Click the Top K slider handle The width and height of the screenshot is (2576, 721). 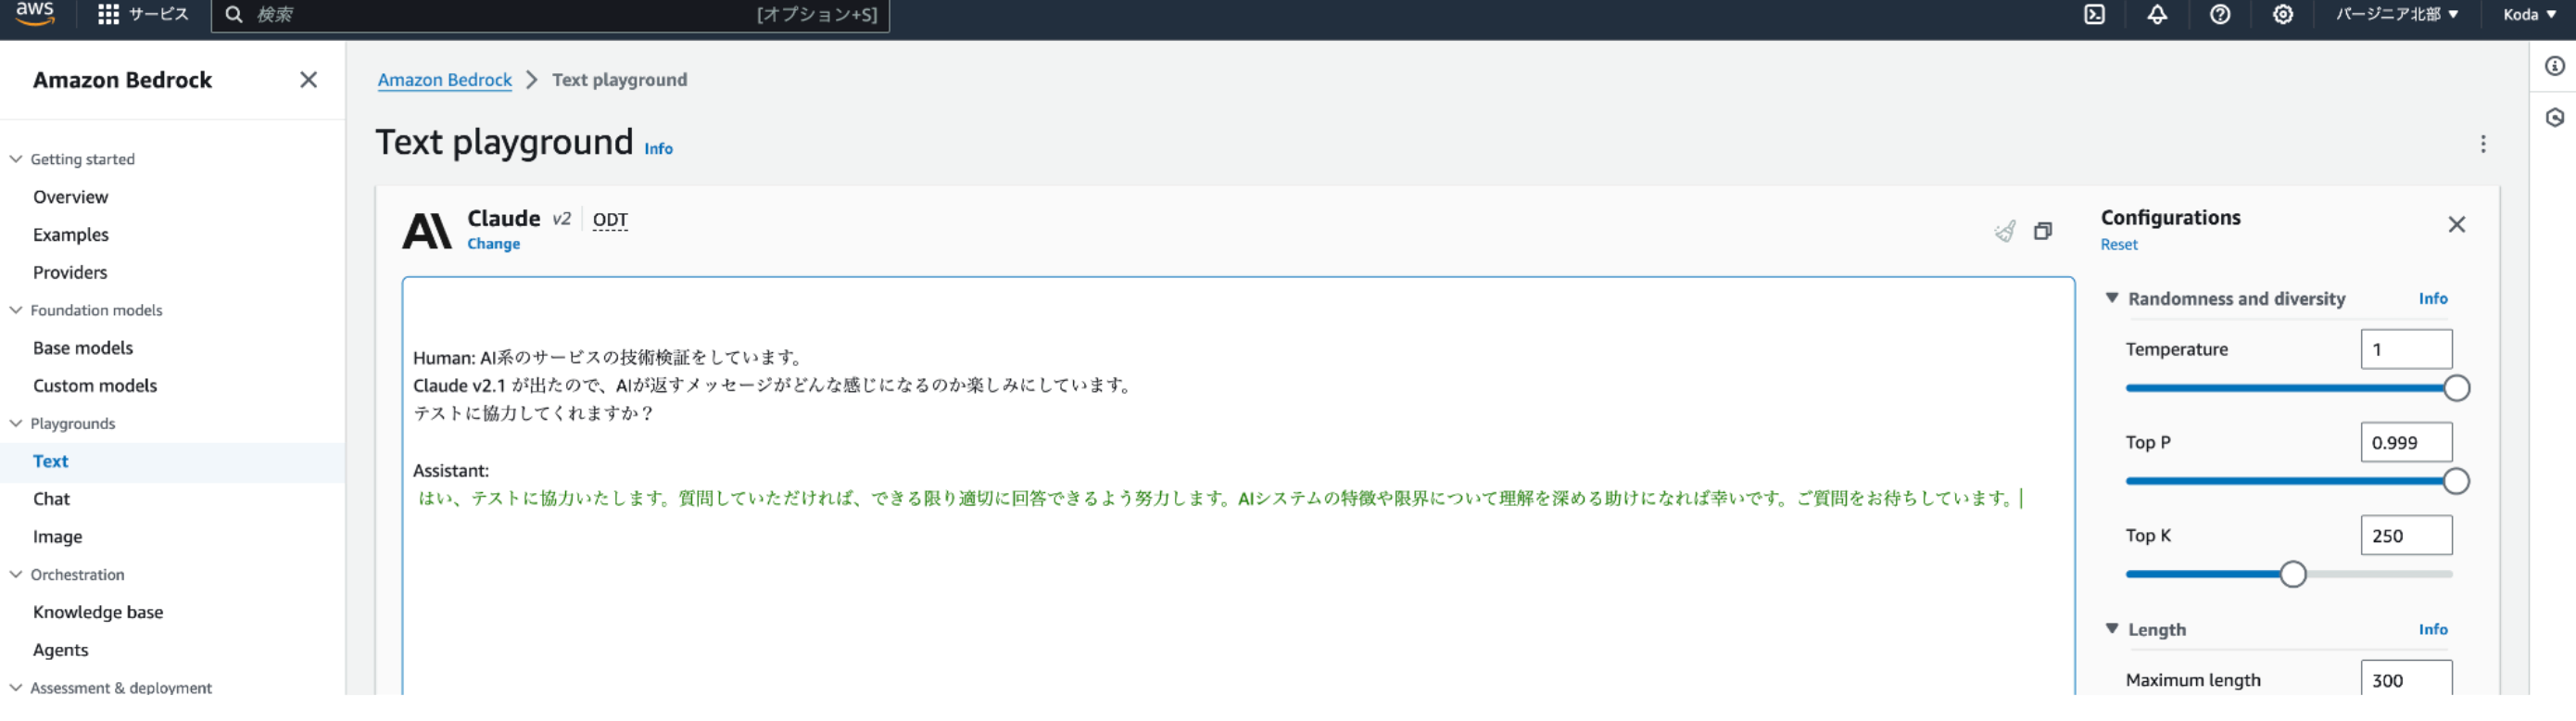tap(2293, 574)
